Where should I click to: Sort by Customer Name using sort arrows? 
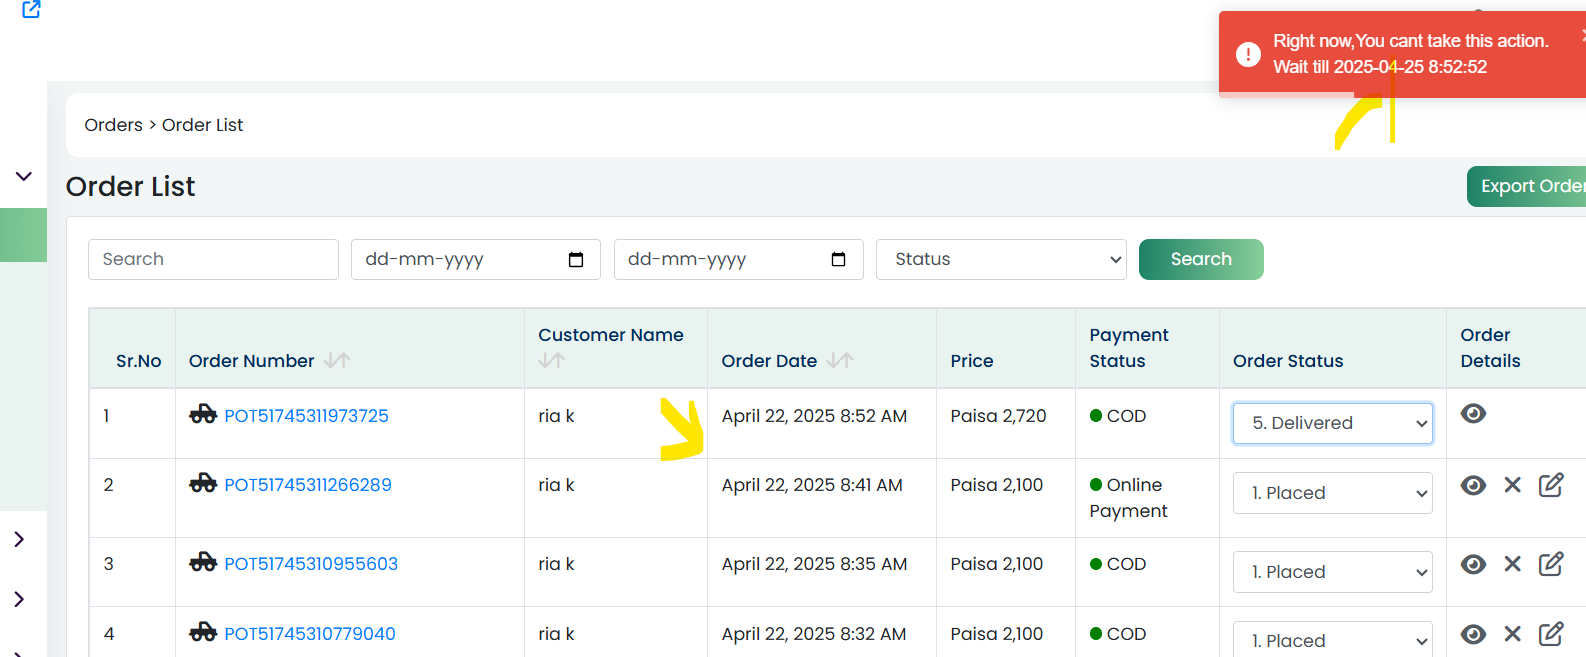[551, 360]
